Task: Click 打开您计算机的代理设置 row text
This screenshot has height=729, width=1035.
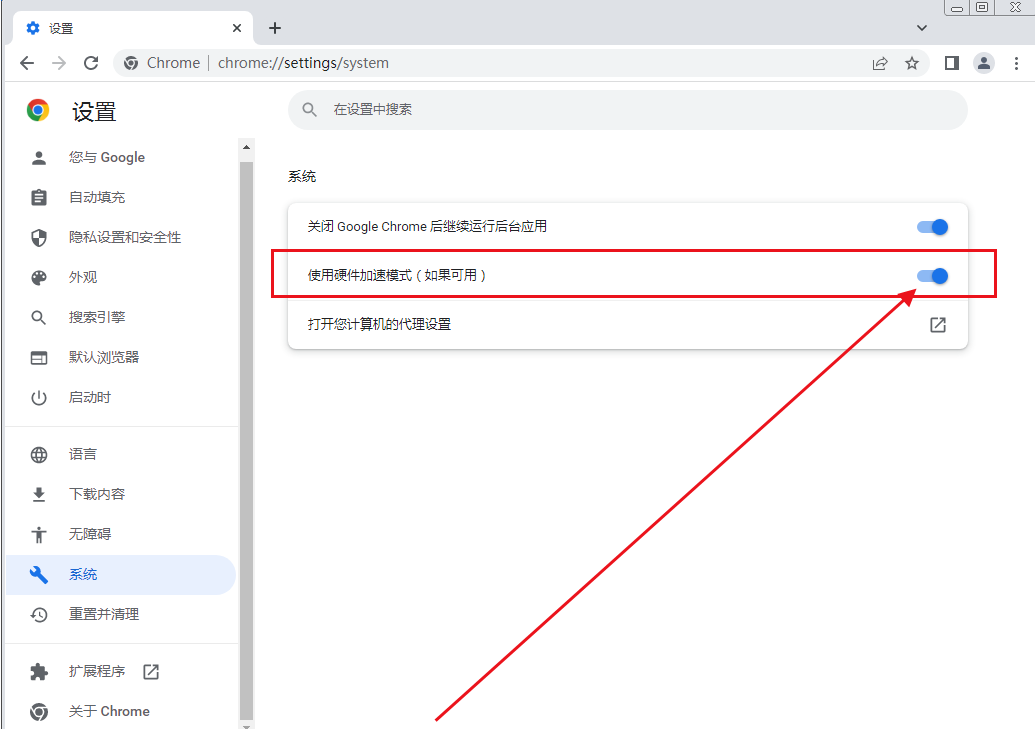Action: 380,324
